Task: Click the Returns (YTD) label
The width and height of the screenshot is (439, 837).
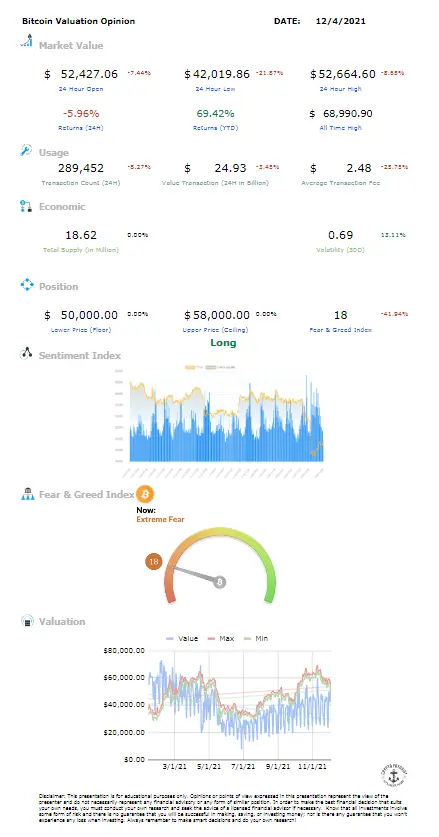Action: pos(216,128)
